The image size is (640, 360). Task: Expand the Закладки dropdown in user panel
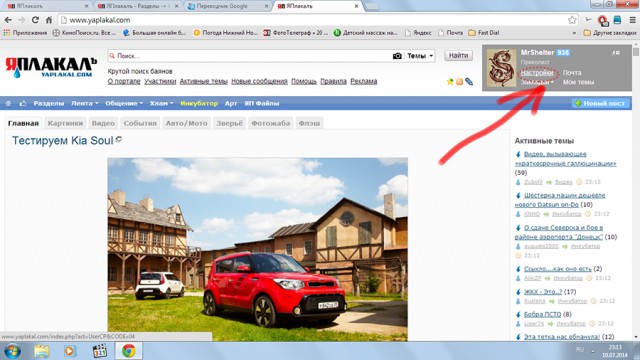tap(537, 82)
